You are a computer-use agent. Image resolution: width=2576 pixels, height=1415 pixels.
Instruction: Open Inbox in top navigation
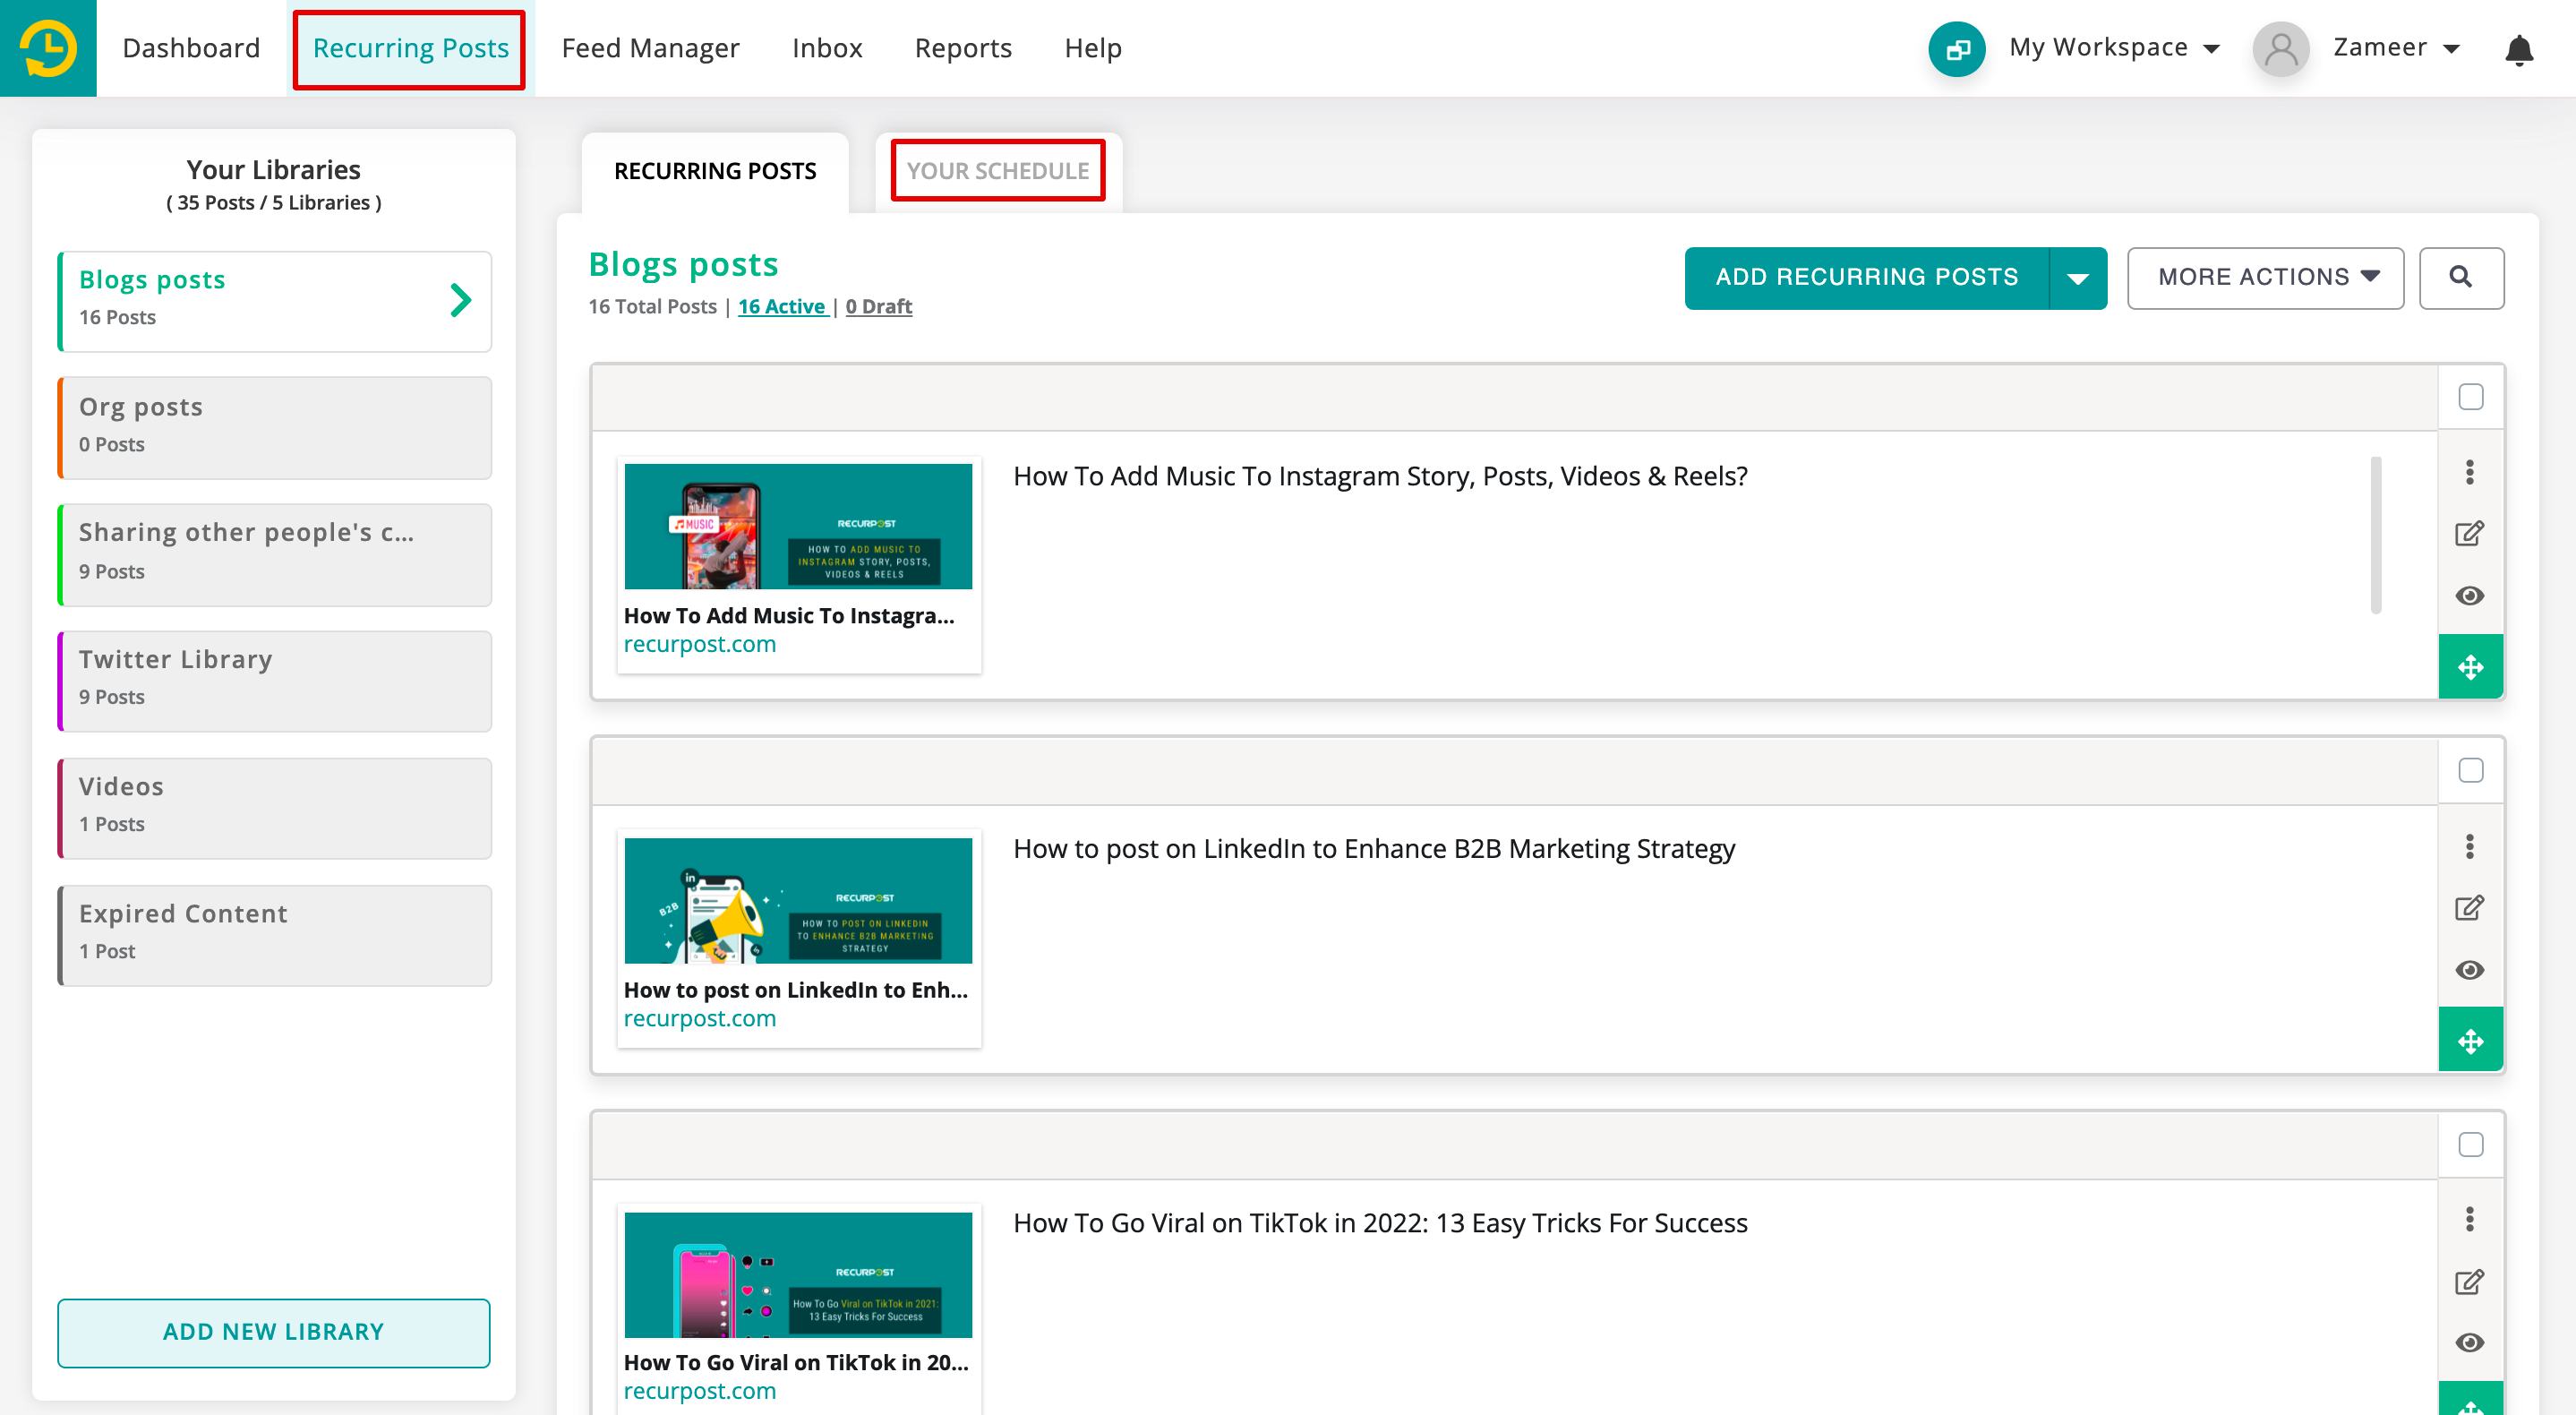click(826, 48)
